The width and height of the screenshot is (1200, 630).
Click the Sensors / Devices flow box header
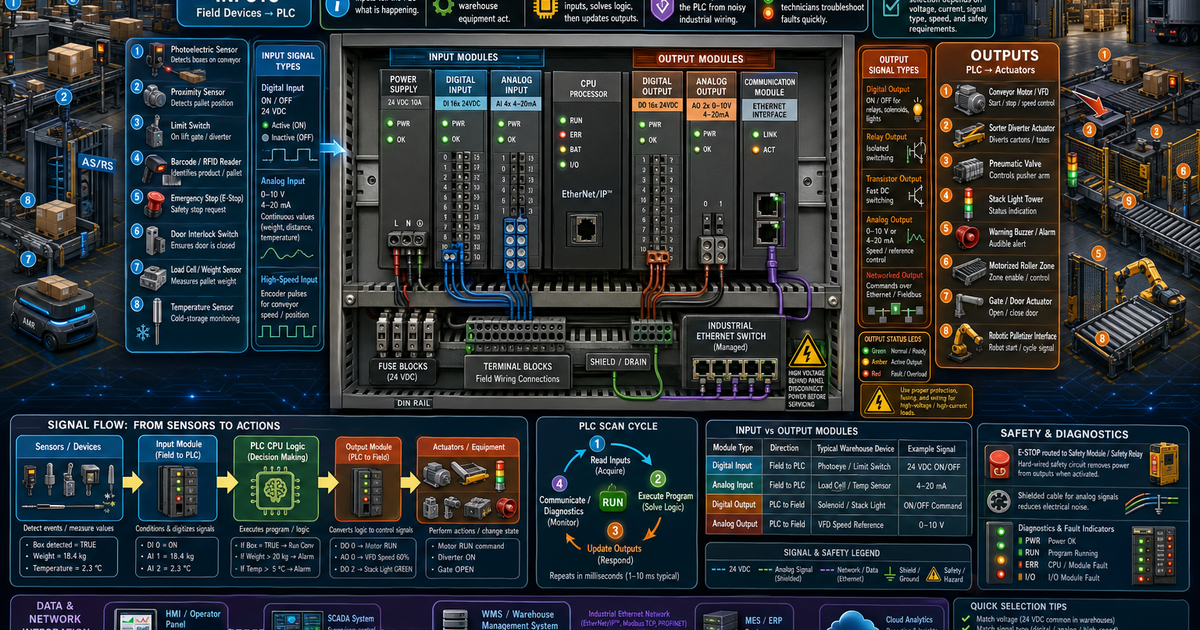coord(68,446)
